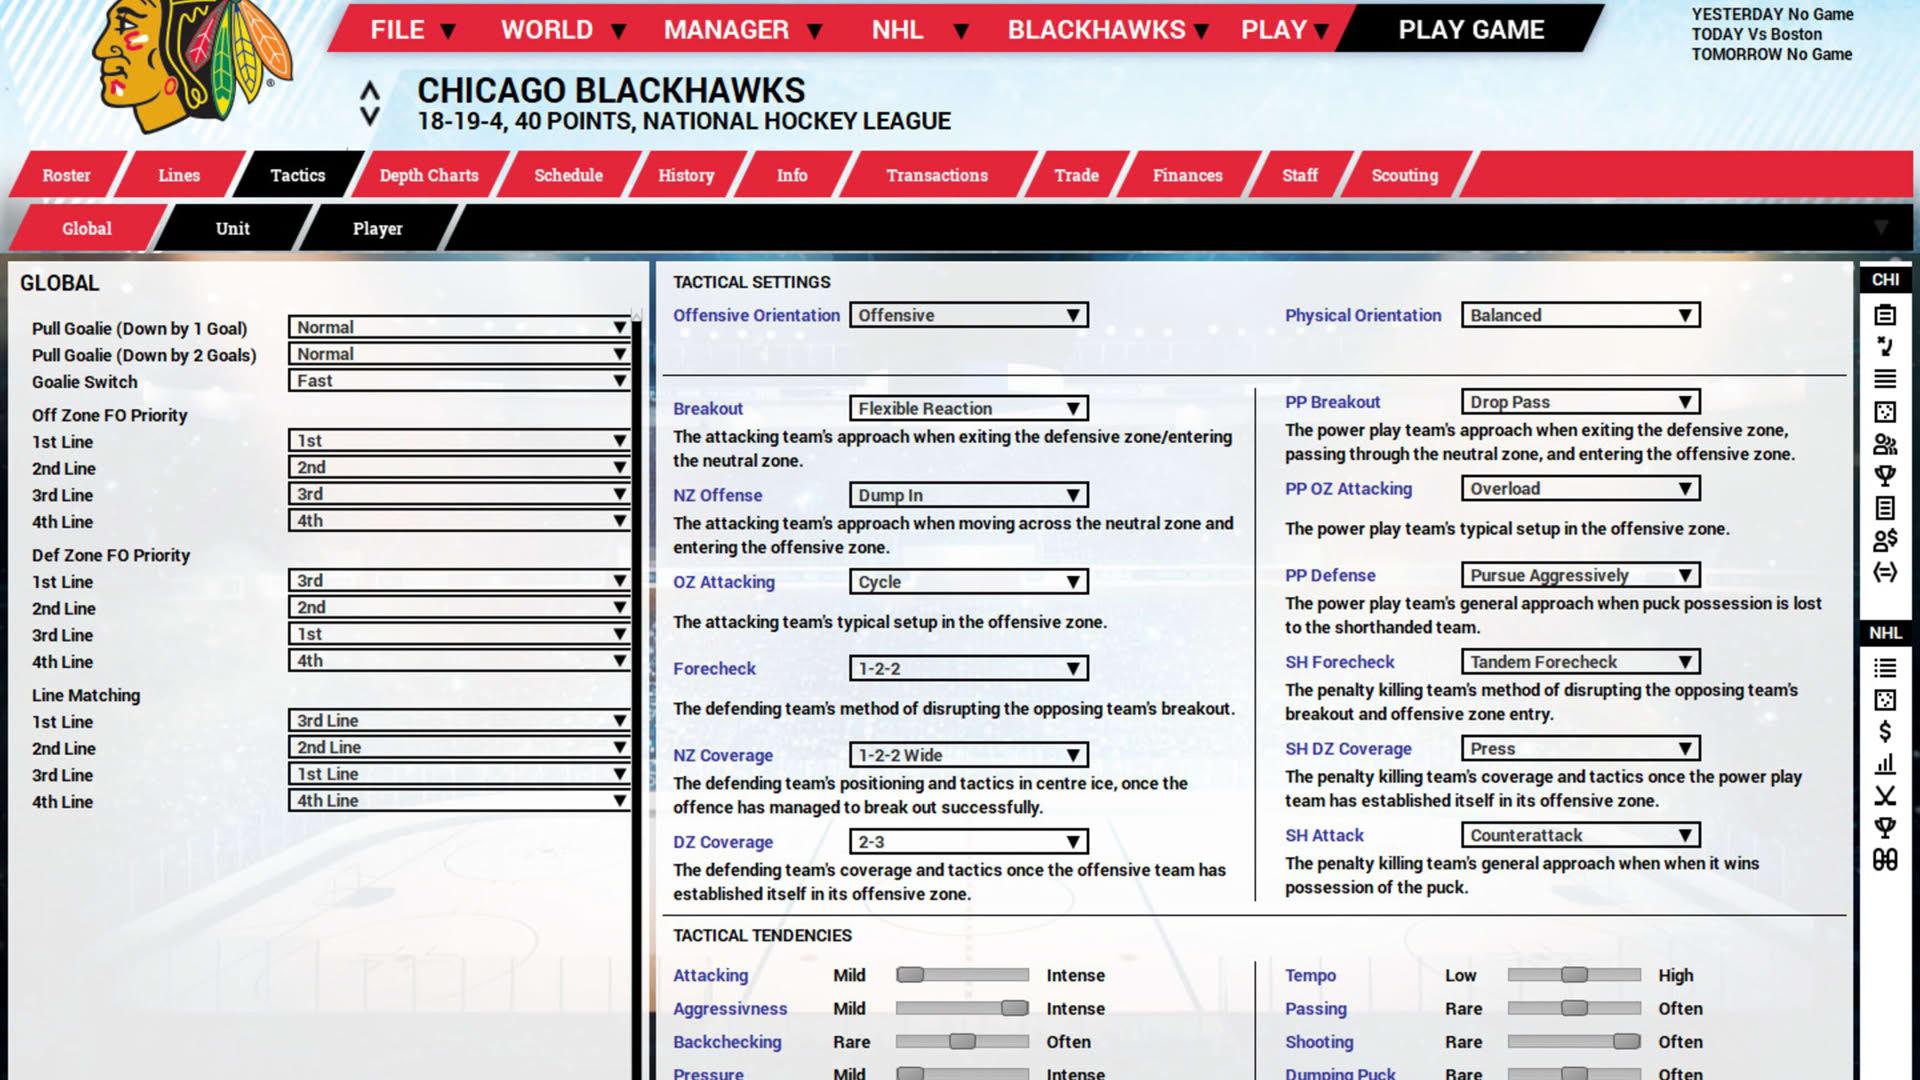Screen dimensions: 1920x1080
Task: Click the person-with-dollar icon in CHI sidebar
Action: click(1885, 540)
